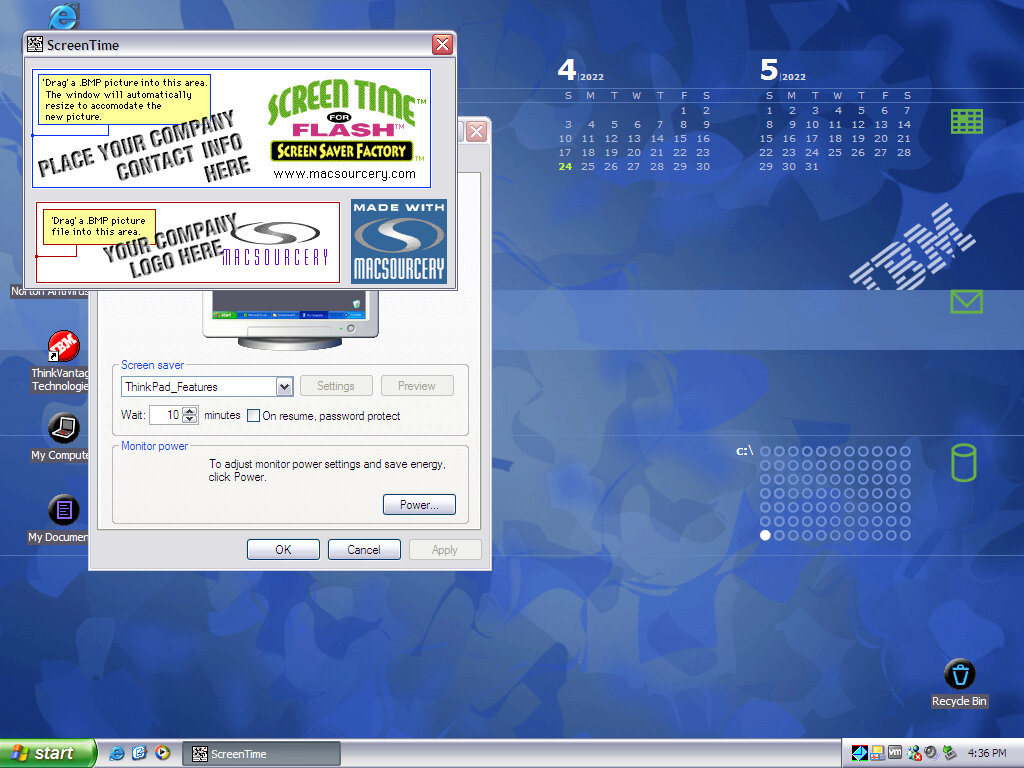Click the green disk cylinder icon
Viewport: 1024px width, 768px height.
click(963, 463)
